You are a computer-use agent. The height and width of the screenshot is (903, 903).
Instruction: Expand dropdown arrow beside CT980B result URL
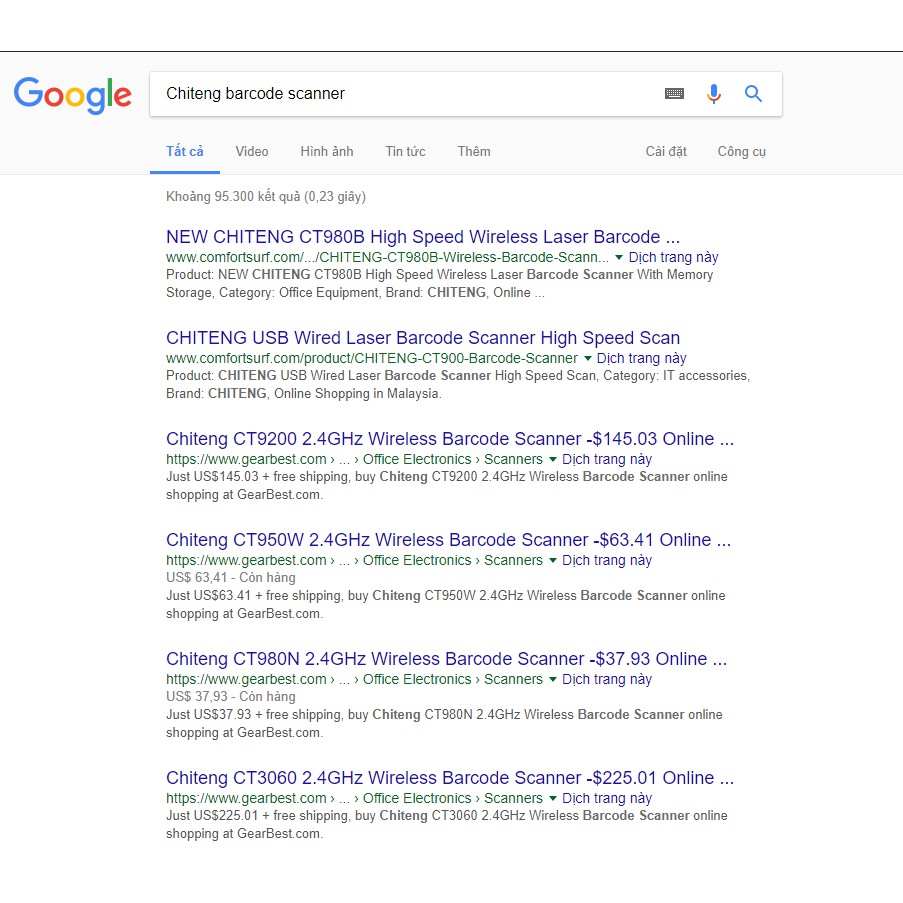(619, 258)
